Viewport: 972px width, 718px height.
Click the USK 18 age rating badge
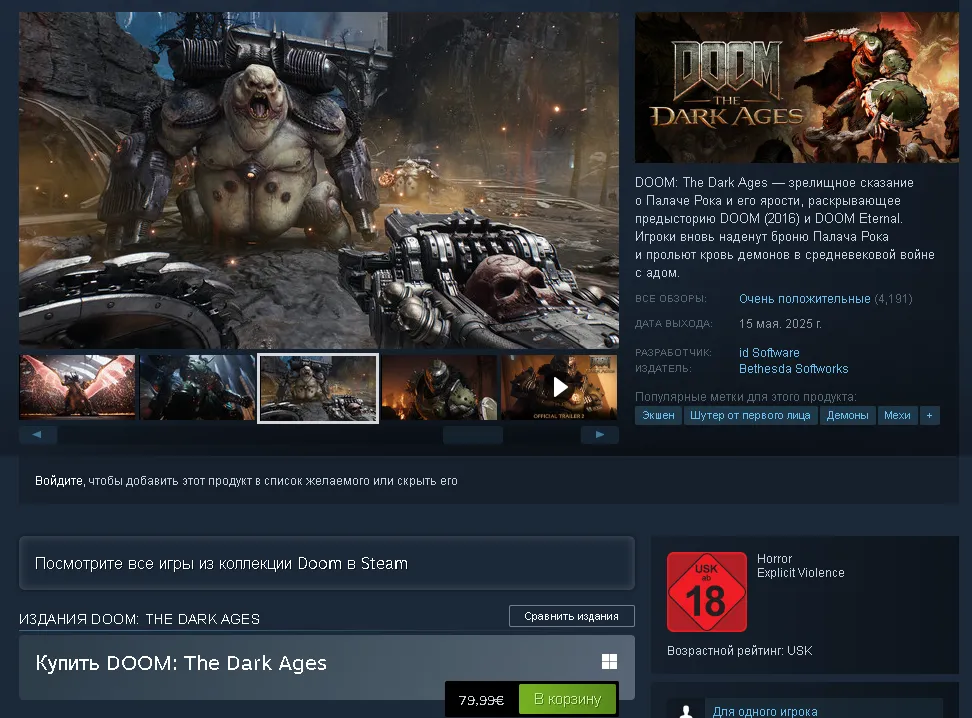tap(707, 592)
